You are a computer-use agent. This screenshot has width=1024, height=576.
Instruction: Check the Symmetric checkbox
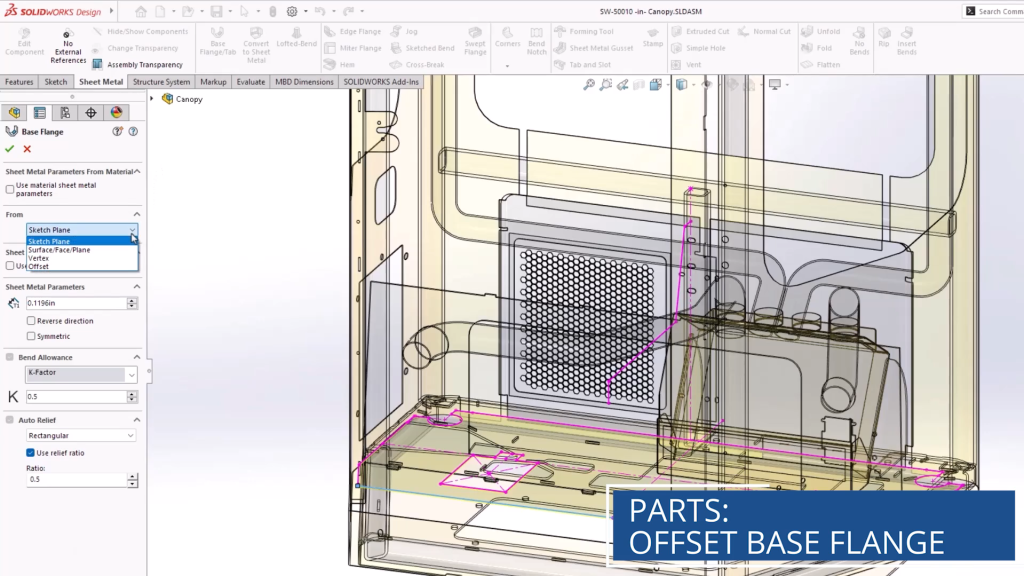31,336
